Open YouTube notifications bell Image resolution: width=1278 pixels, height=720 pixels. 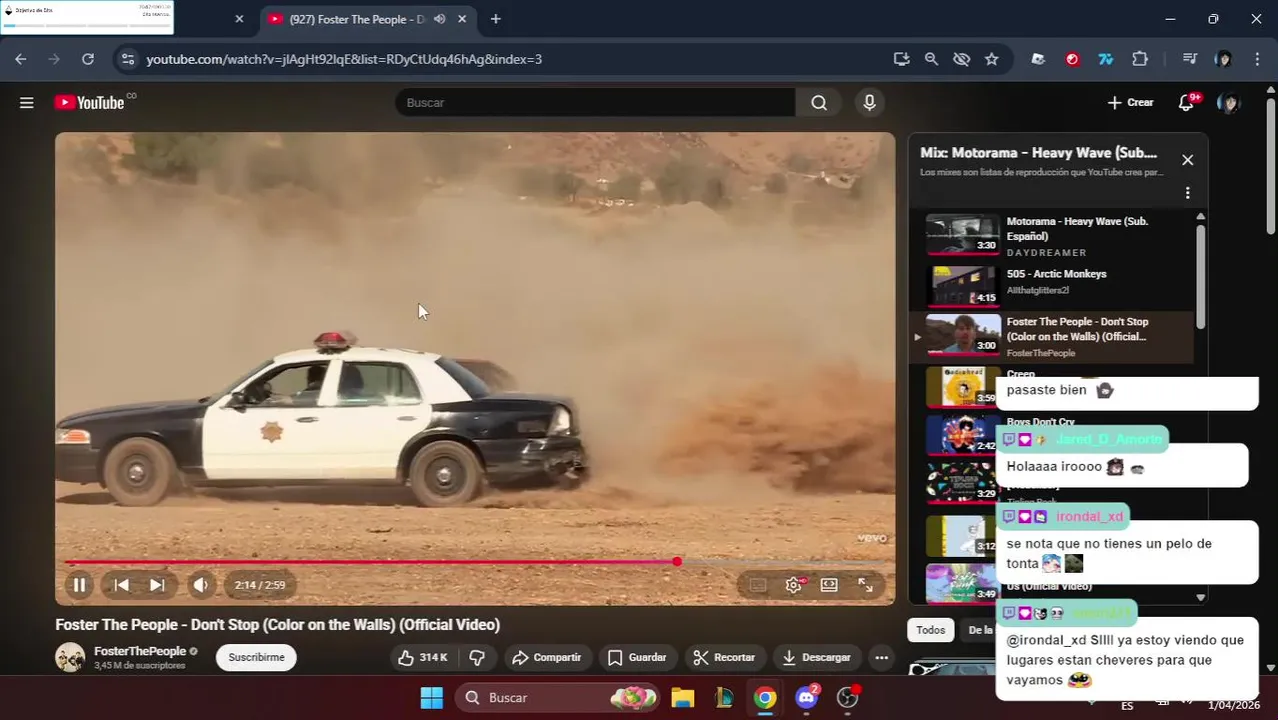click(1186, 103)
